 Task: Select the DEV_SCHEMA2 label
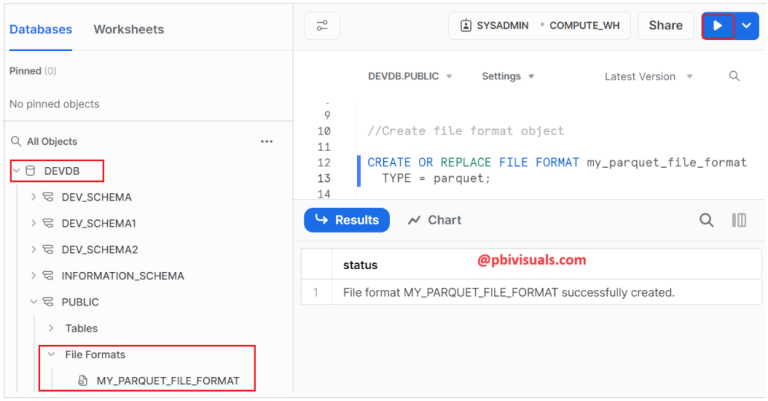[100, 250]
